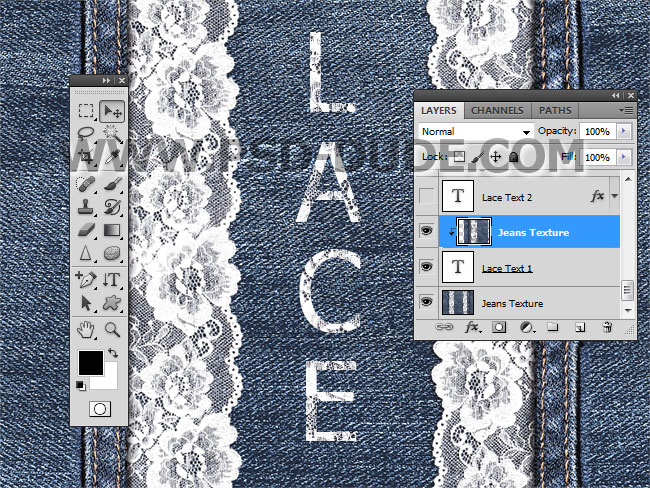Open the Normal blend mode dropdown
The height and width of the screenshot is (488, 650).
[476, 132]
